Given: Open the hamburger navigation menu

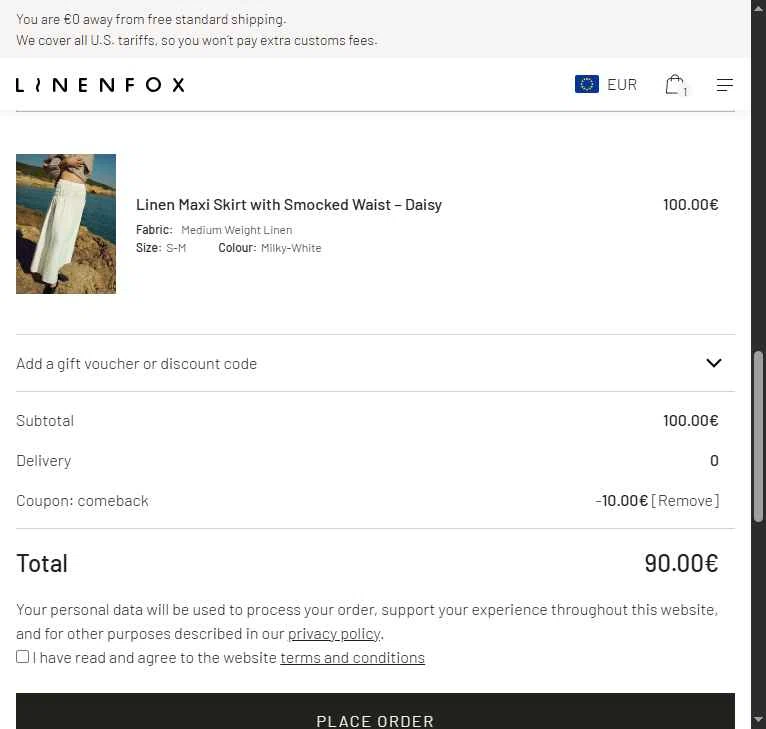Looking at the screenshot, I should tap(725, 85).
